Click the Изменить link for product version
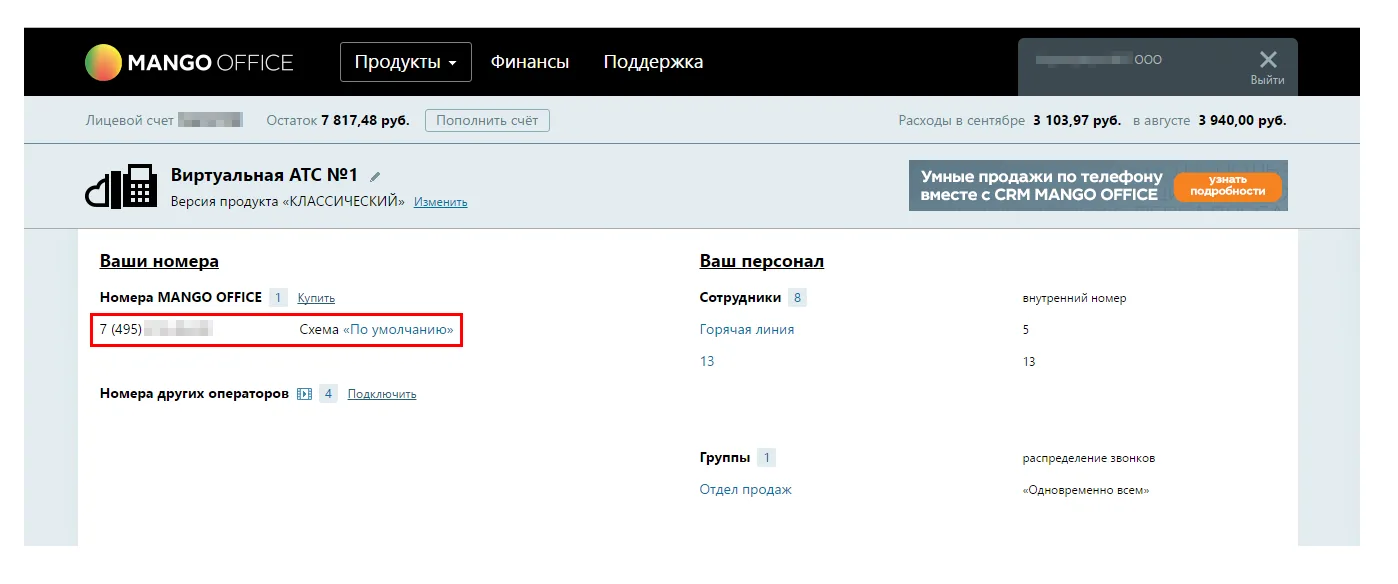The width and height of the screenshot is (1398, 584). [x=441, y=202]
